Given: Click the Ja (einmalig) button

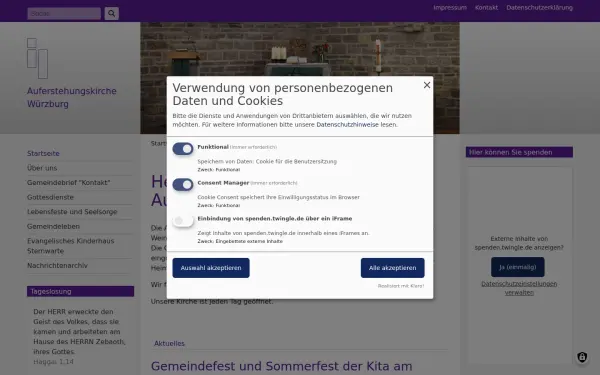Looking at the screenshot, I should [x=517, y=267].
